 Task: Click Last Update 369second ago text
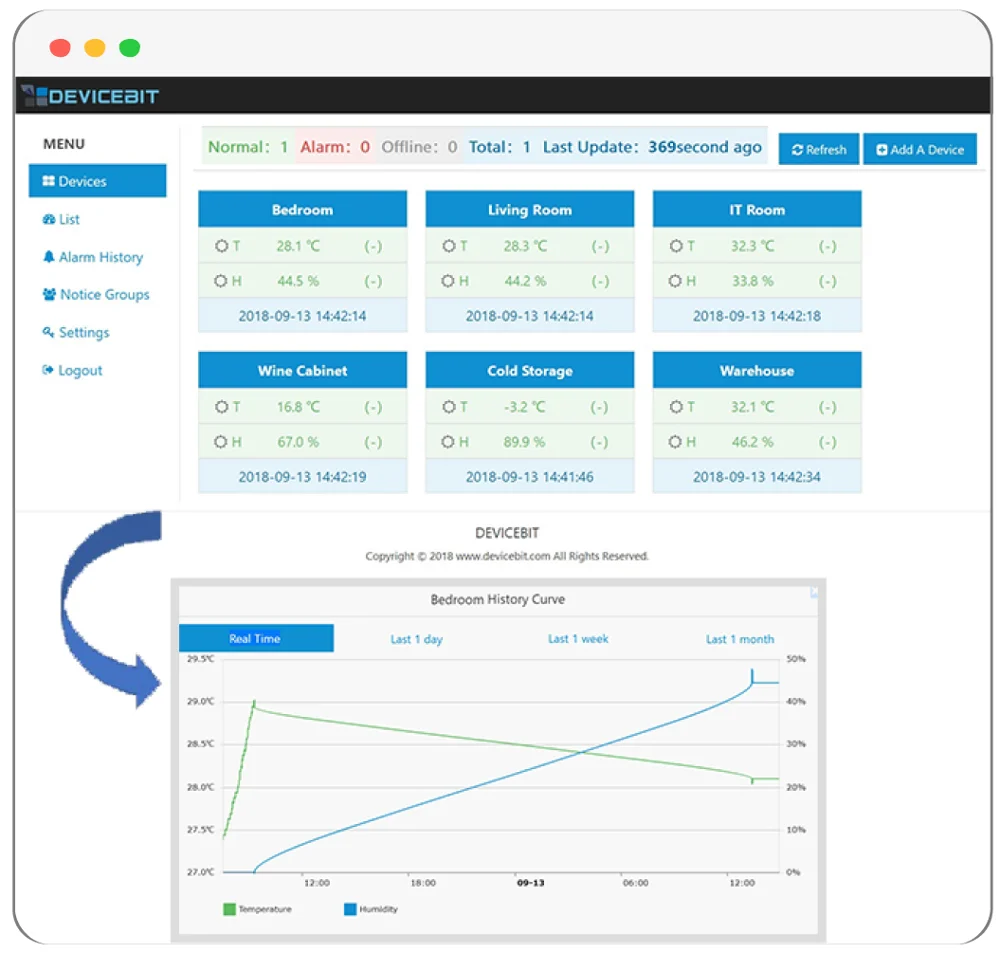pos(652,147)
